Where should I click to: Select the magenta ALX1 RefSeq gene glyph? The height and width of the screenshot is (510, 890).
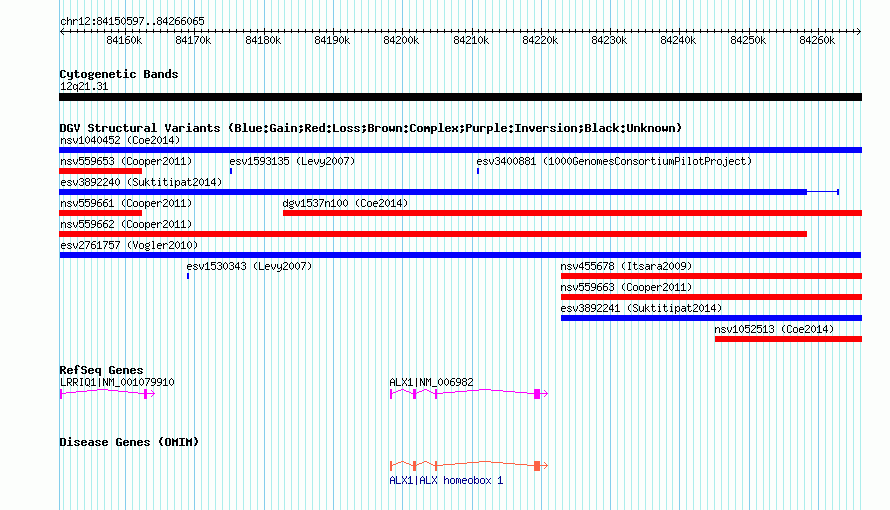pyautogui.click(x=469, y=393)
